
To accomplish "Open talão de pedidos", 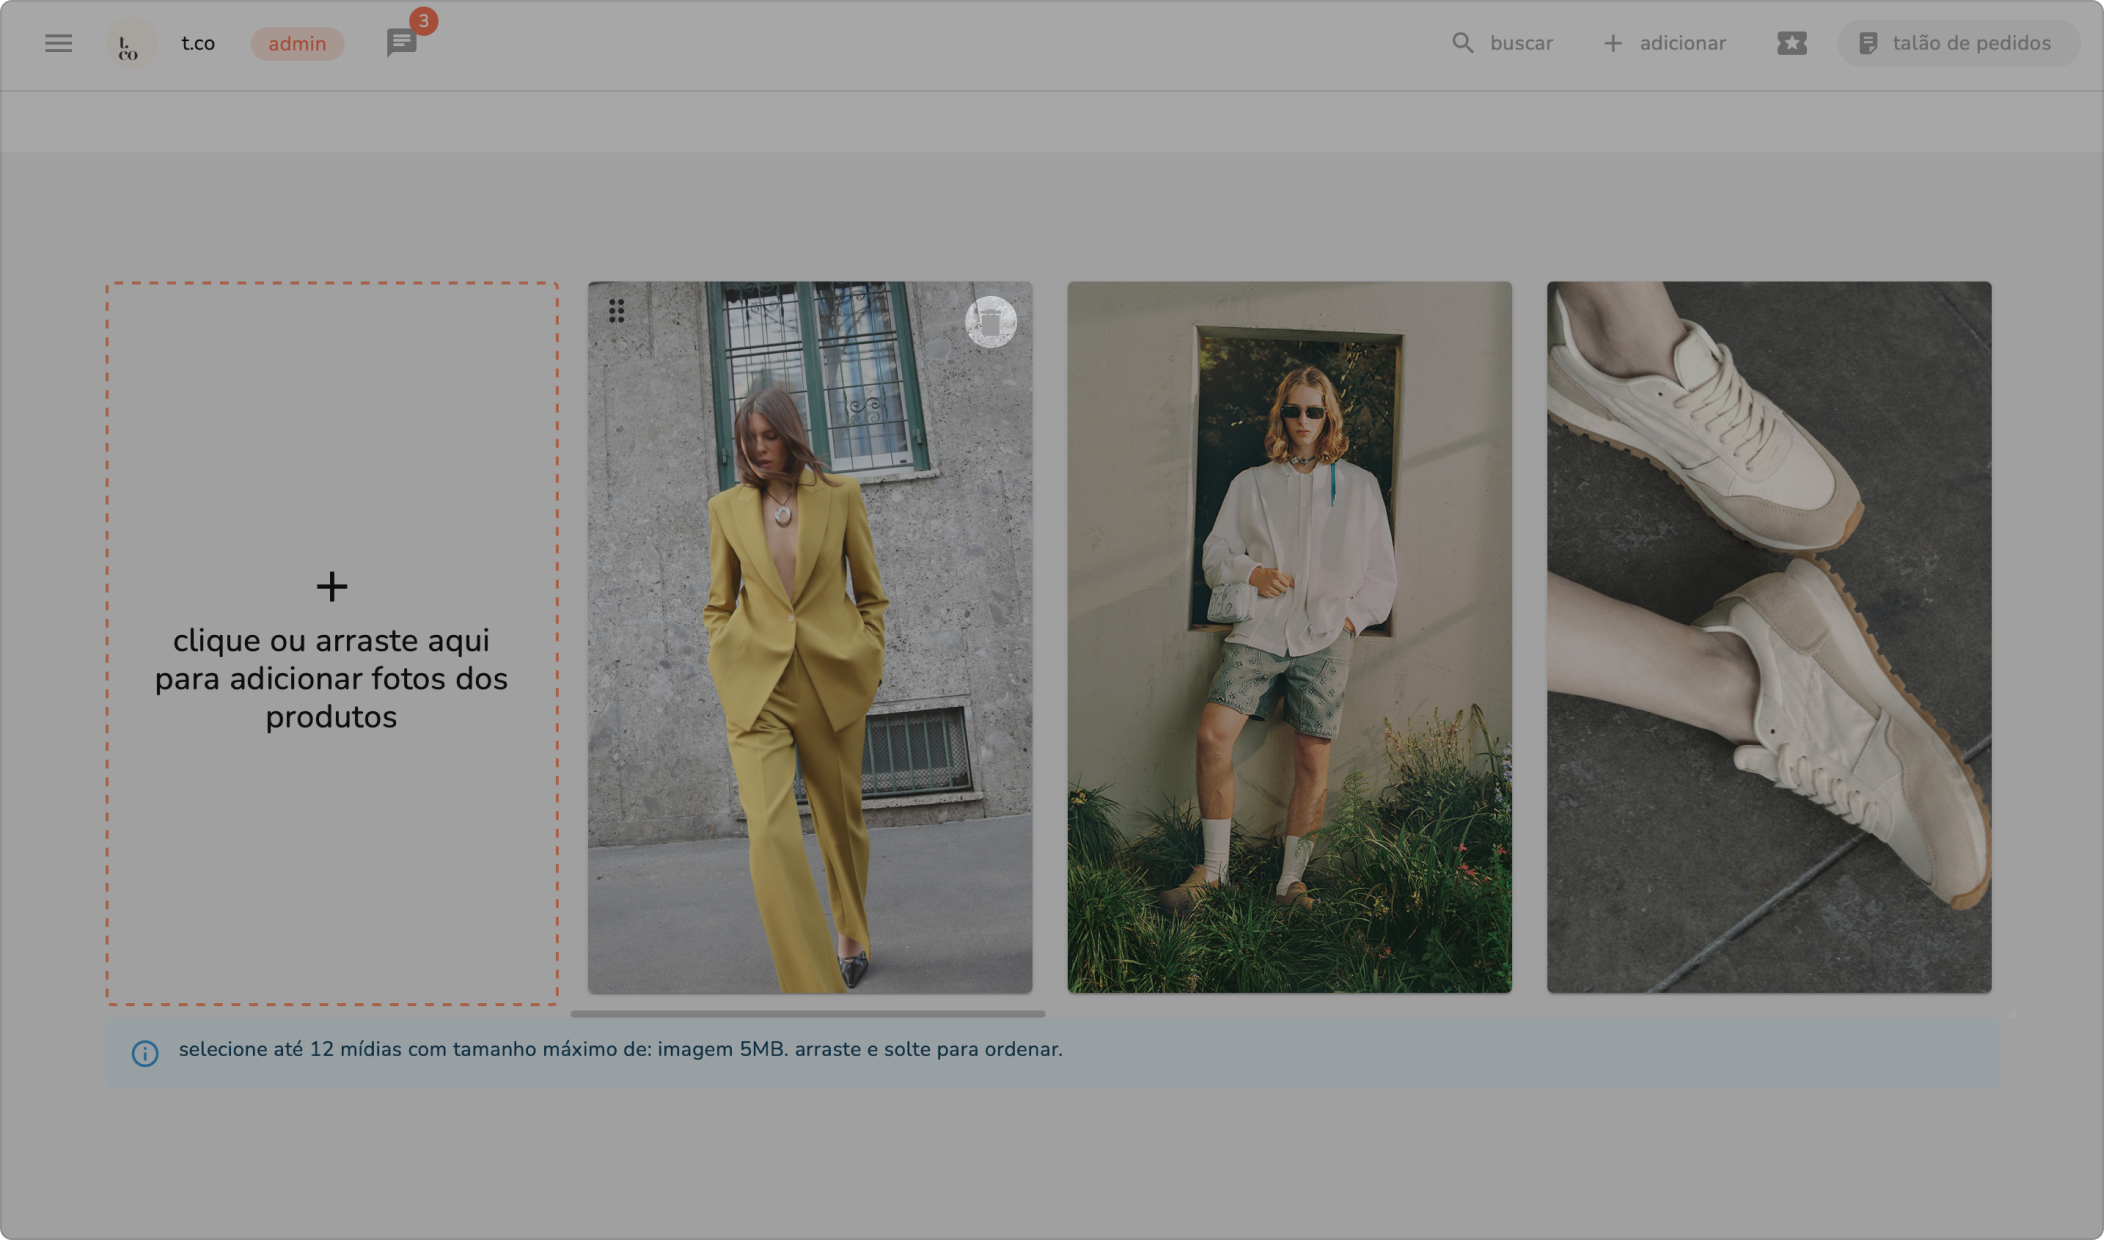I will click(x=1956, y=43).
